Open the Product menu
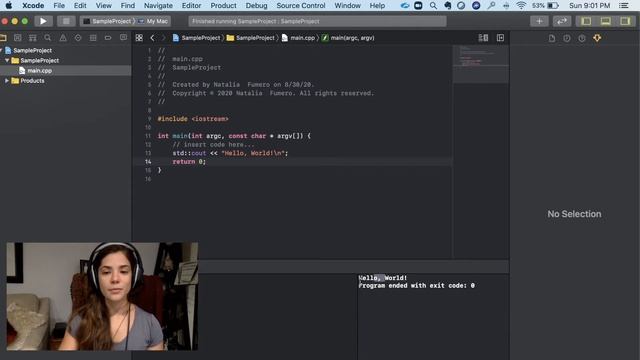640x360 pixels. coord(223,6)
